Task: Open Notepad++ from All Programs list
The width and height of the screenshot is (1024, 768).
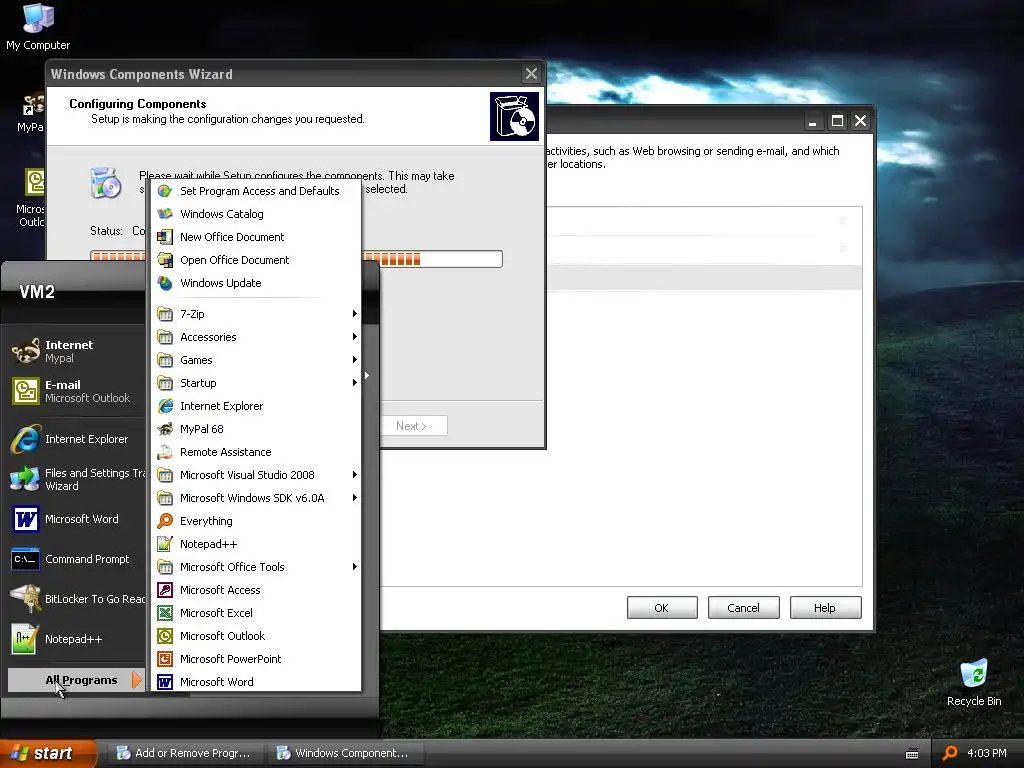Action: 256,543
